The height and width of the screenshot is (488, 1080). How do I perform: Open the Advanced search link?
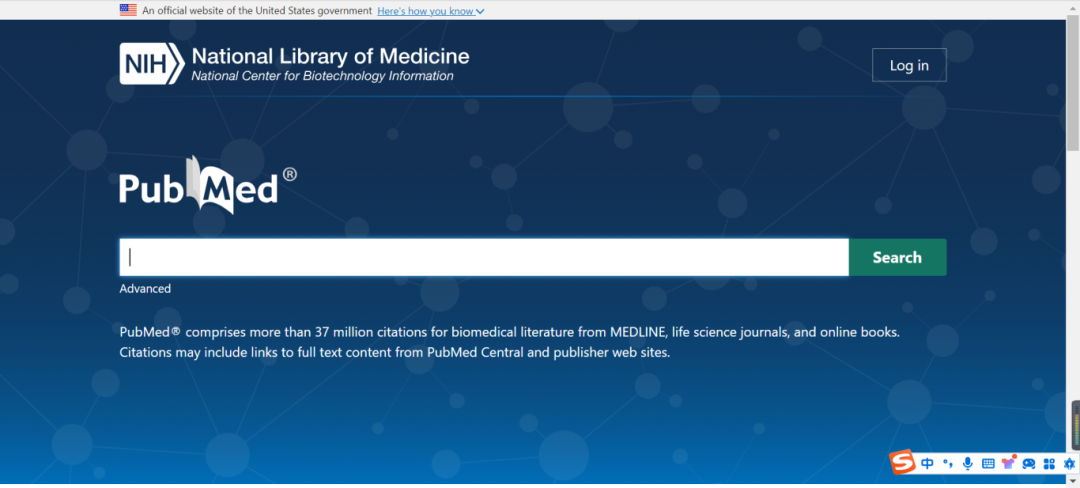point(145,288)
